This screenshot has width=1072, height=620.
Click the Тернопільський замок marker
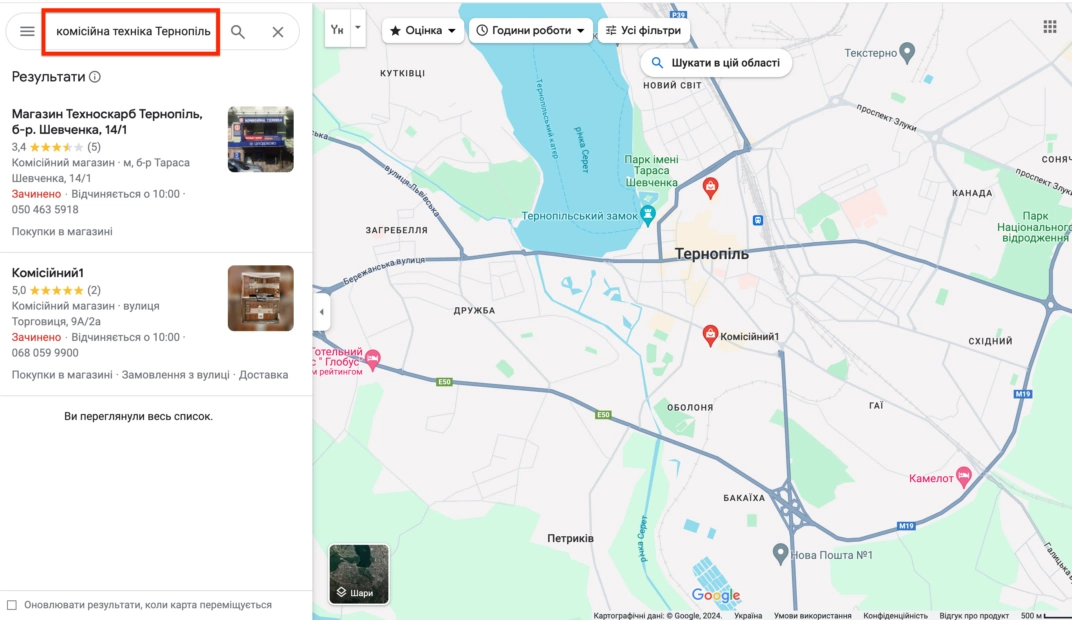(647, 215)
